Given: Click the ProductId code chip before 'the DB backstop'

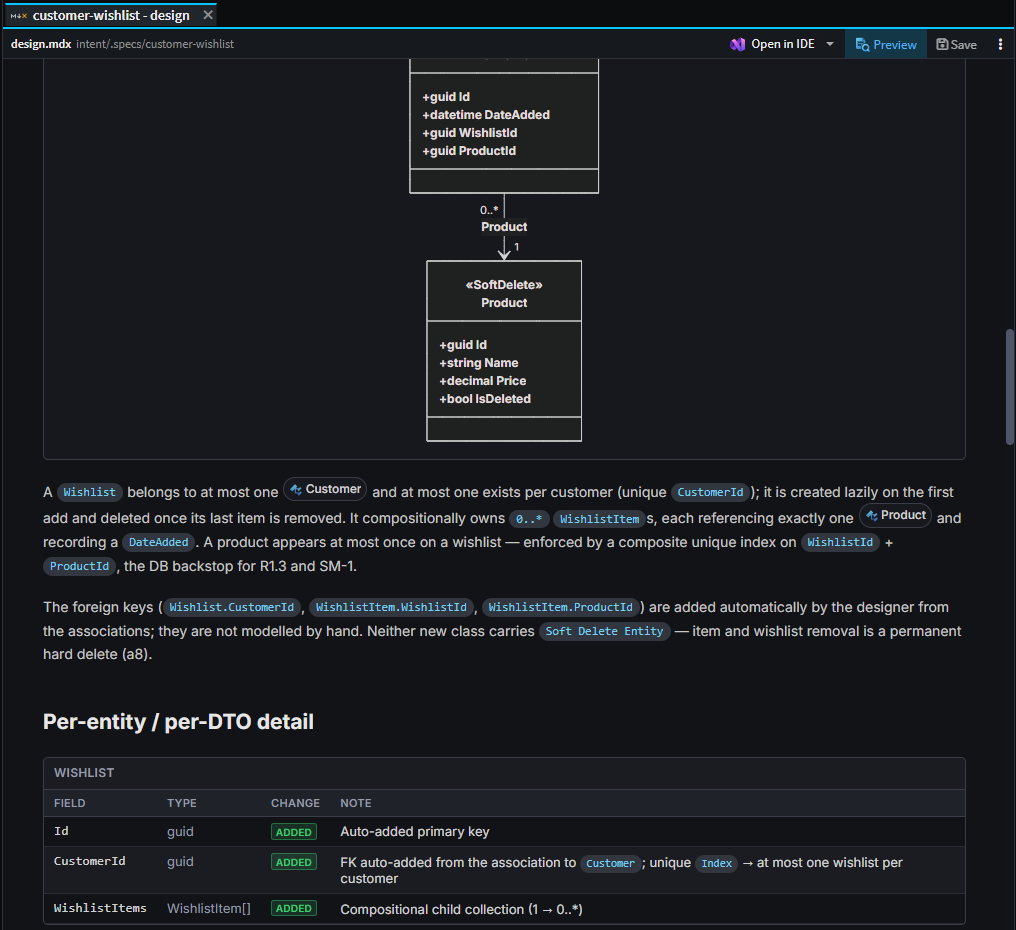Looking at the screenshot, I should pos(80,566).
